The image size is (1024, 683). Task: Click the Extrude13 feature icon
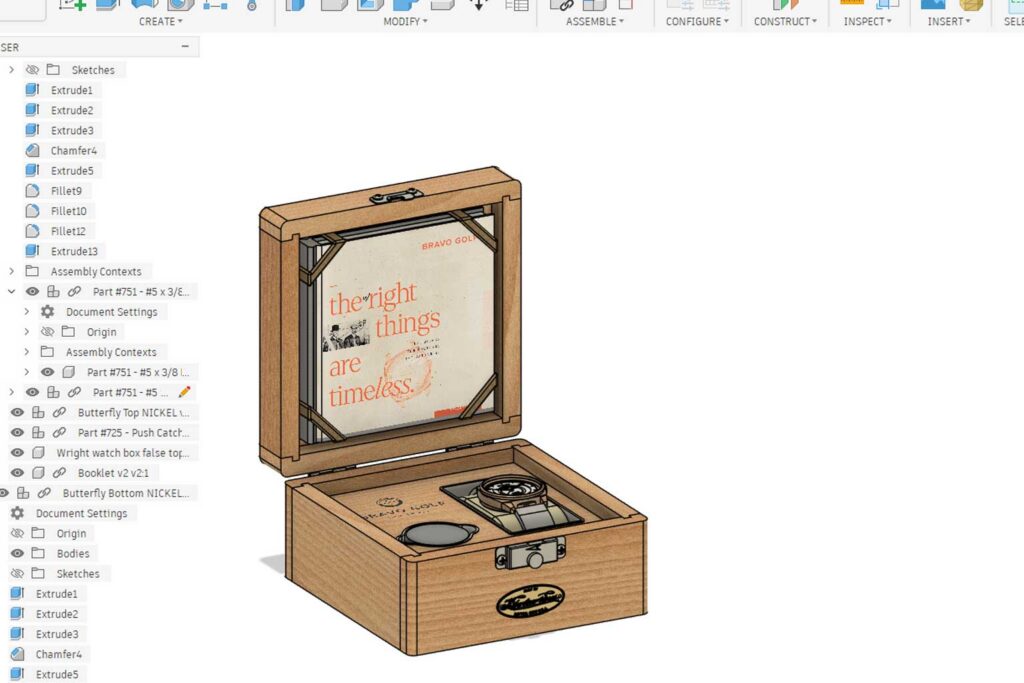click(32, 251)
